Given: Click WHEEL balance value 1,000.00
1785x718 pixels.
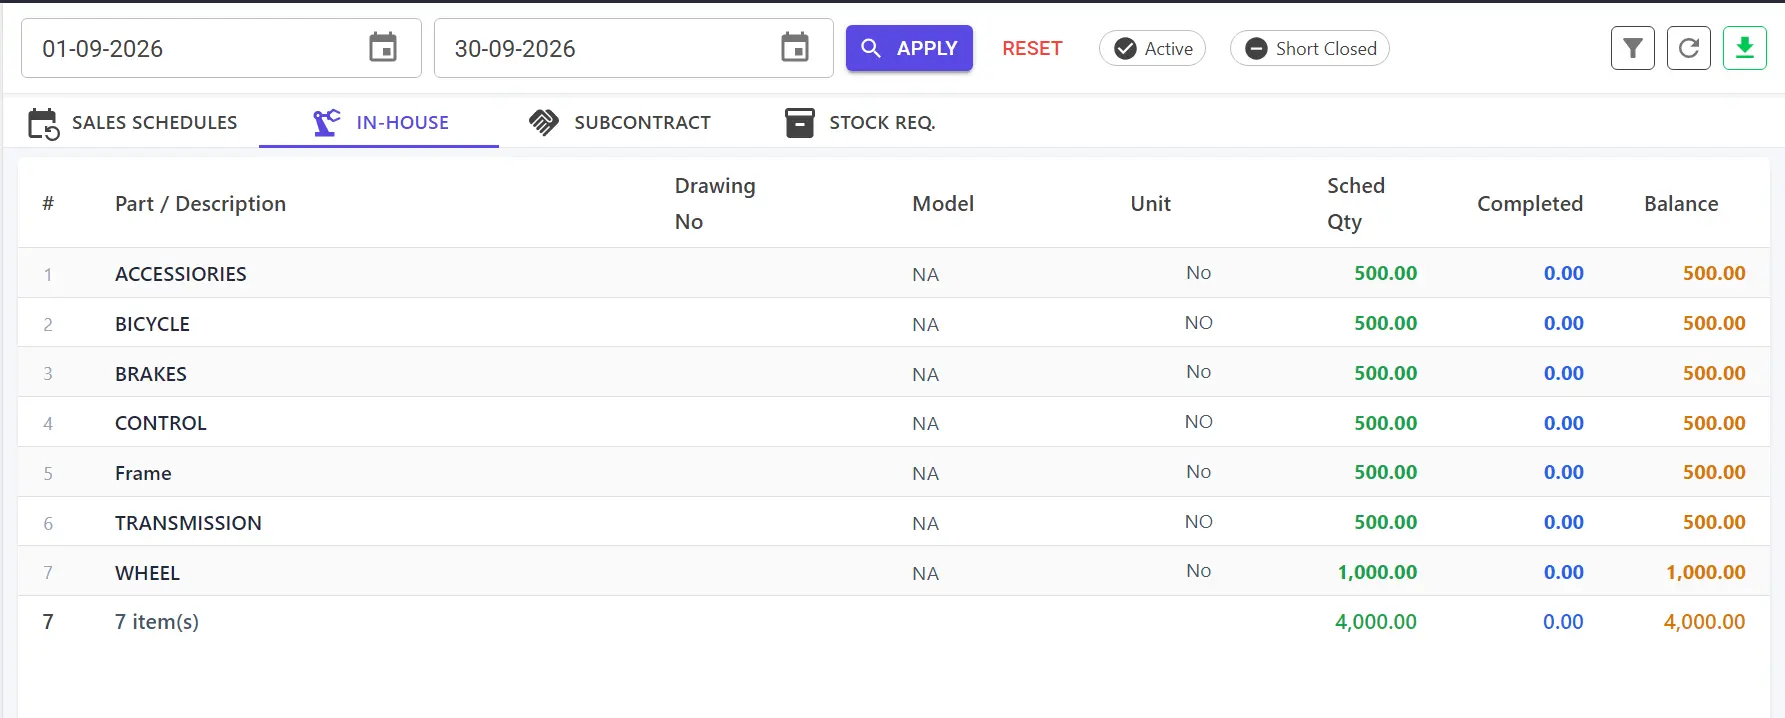Looking at the screenshot, I should pos(1705,572).
